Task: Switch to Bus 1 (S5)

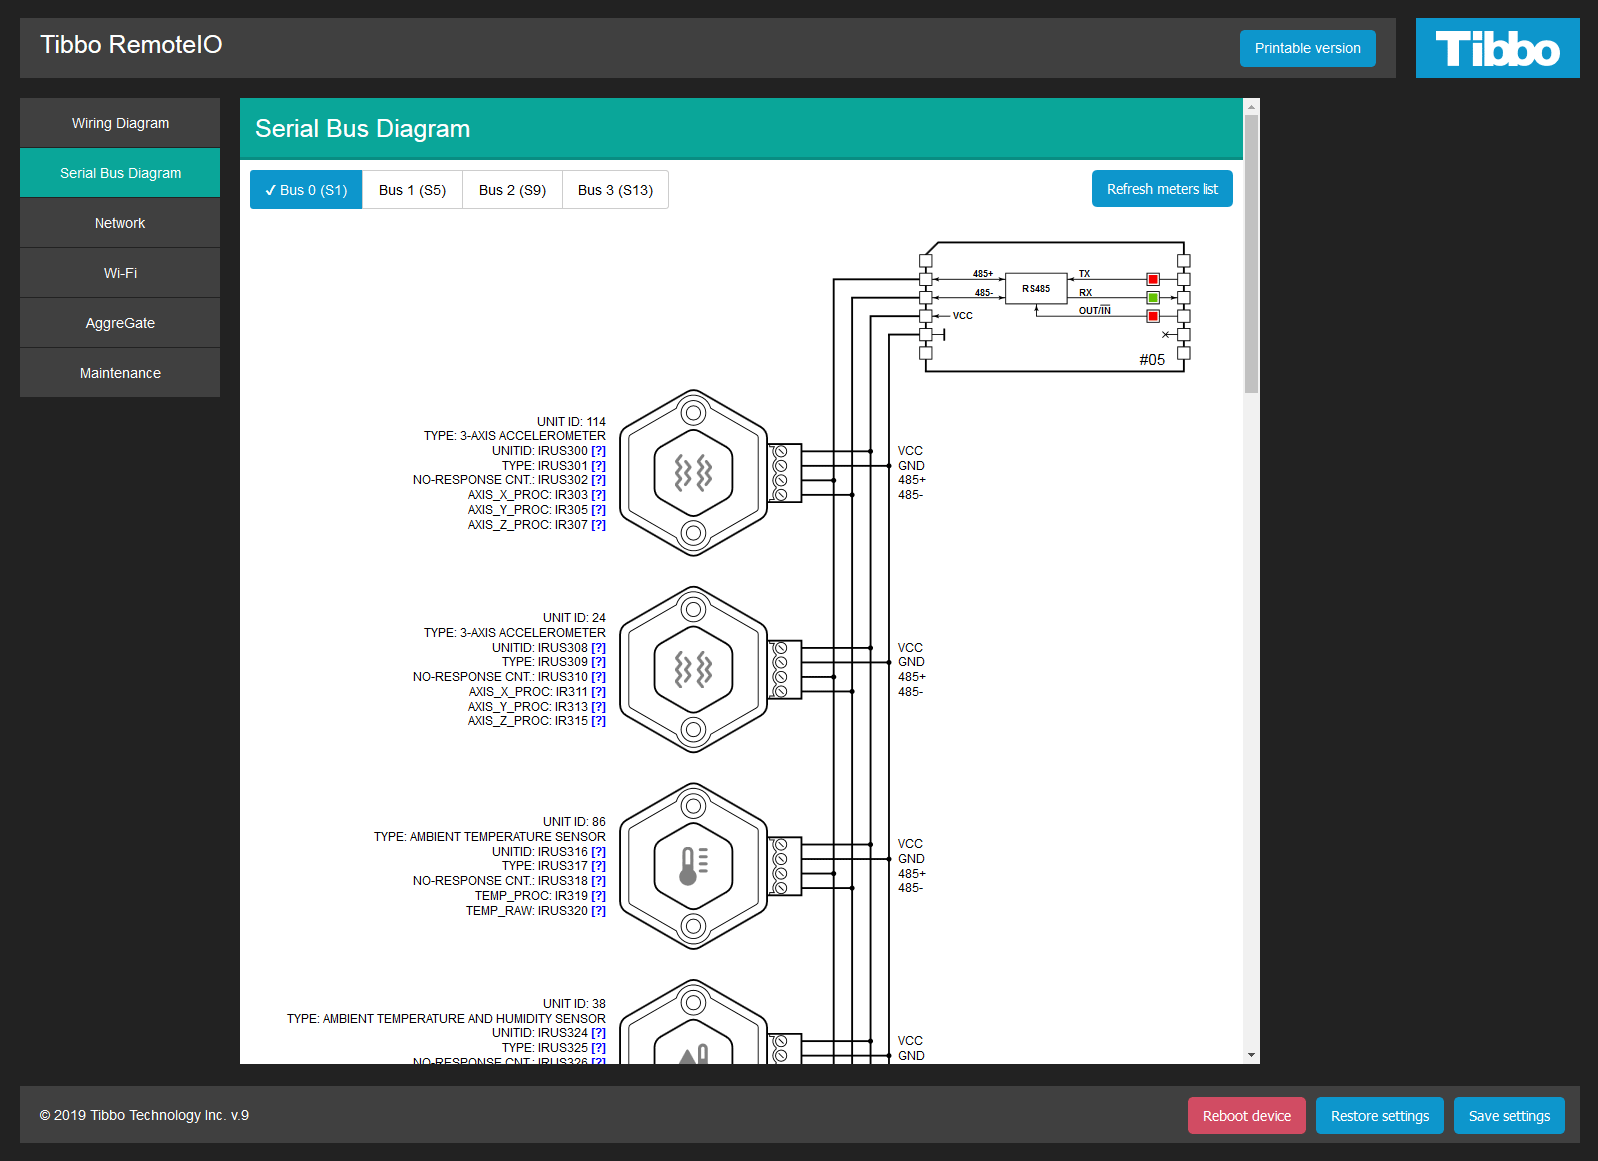Action: point(412,190)
